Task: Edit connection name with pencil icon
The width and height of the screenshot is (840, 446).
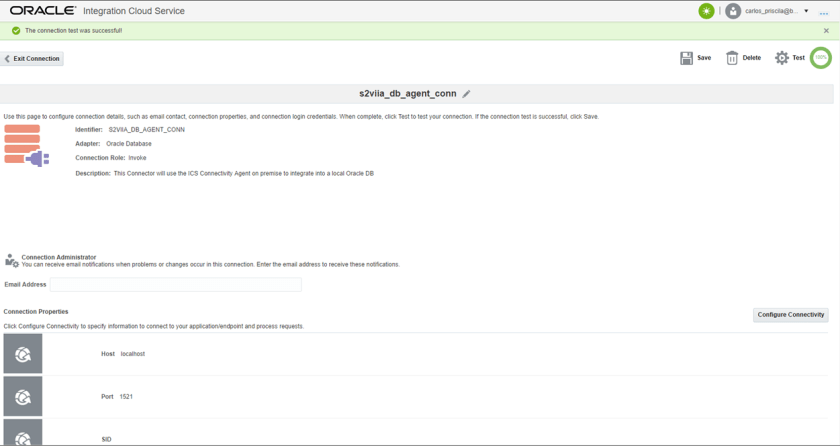Action: pyautogui.click(x=466, y=94)
